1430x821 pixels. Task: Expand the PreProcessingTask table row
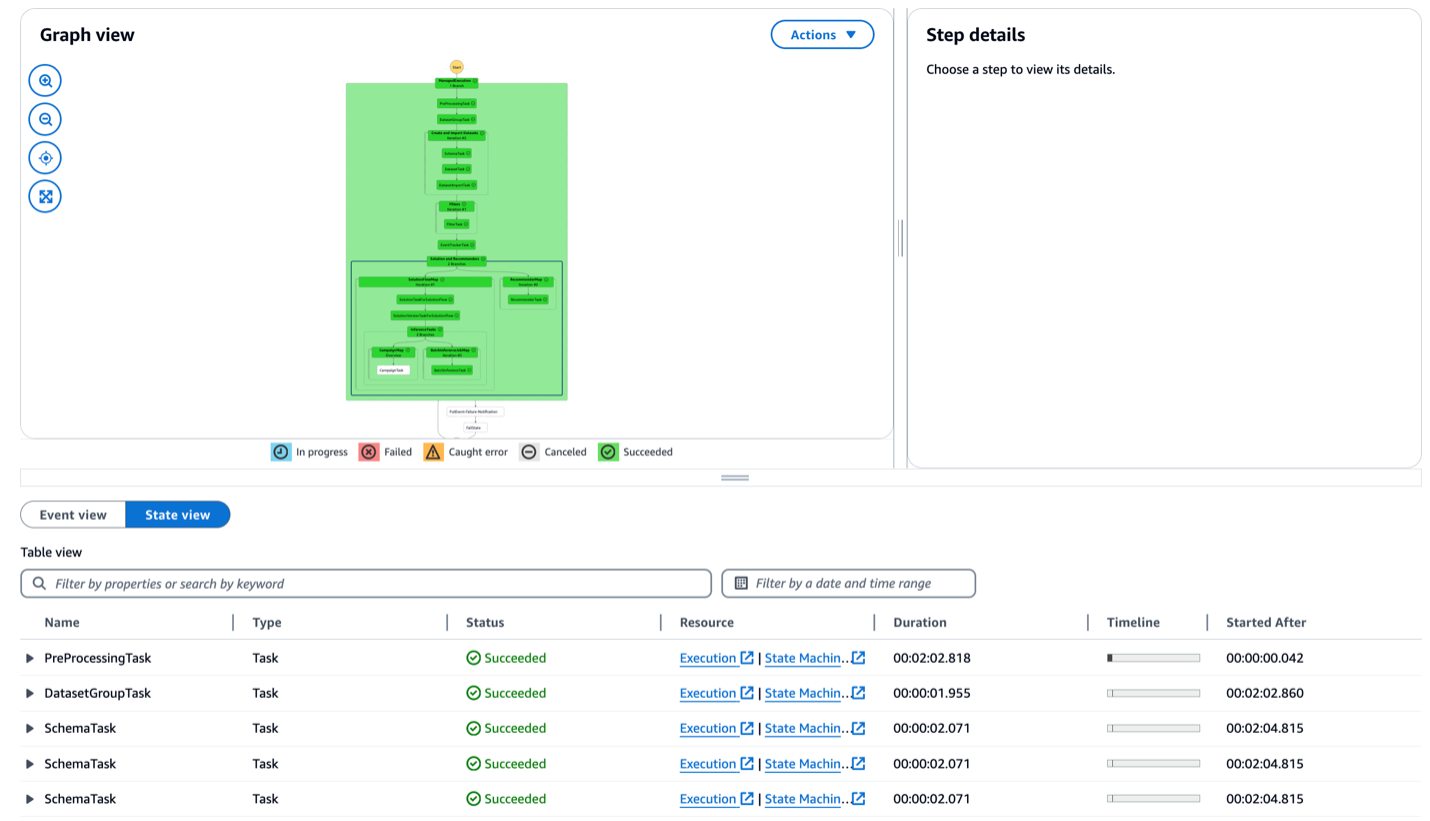click(x=29, y=658)
